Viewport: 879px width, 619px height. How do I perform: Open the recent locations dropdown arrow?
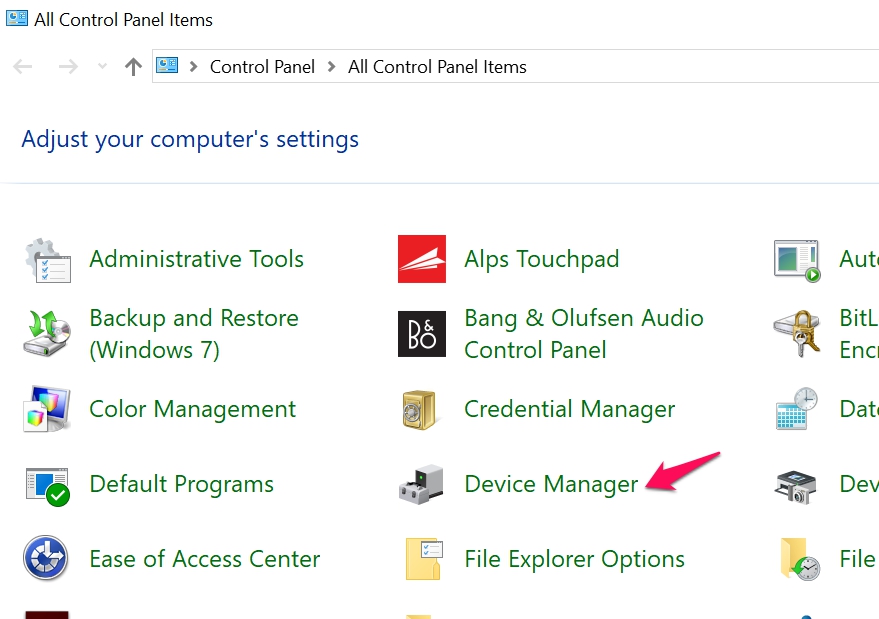click(102, 66)
